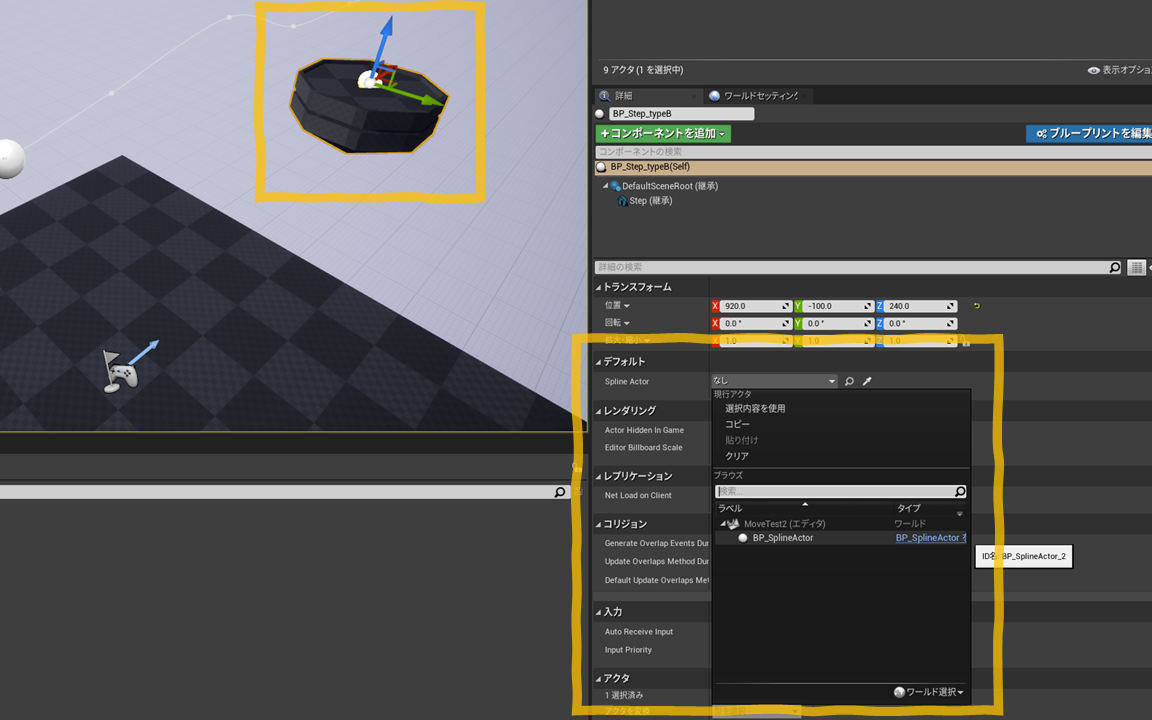Open the コンポーネントを追加 dropdown button

pos(663,134)
